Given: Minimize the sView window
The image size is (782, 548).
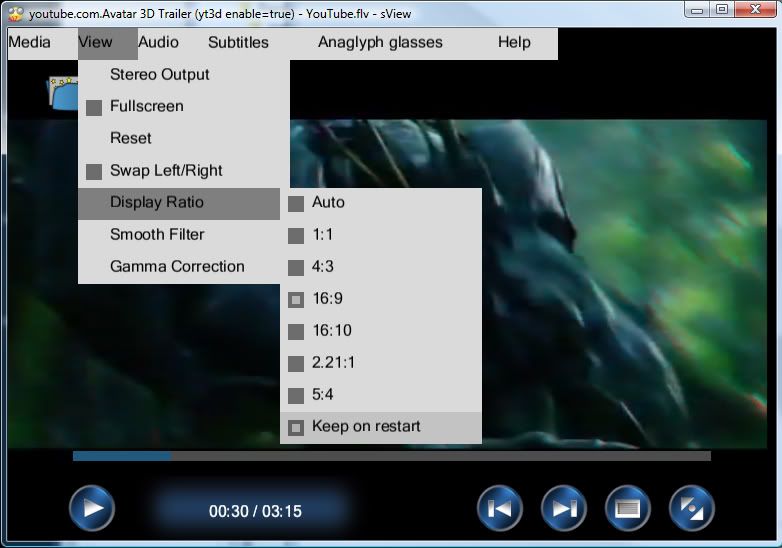Looking at the screenshot, I should click(697, 9).
